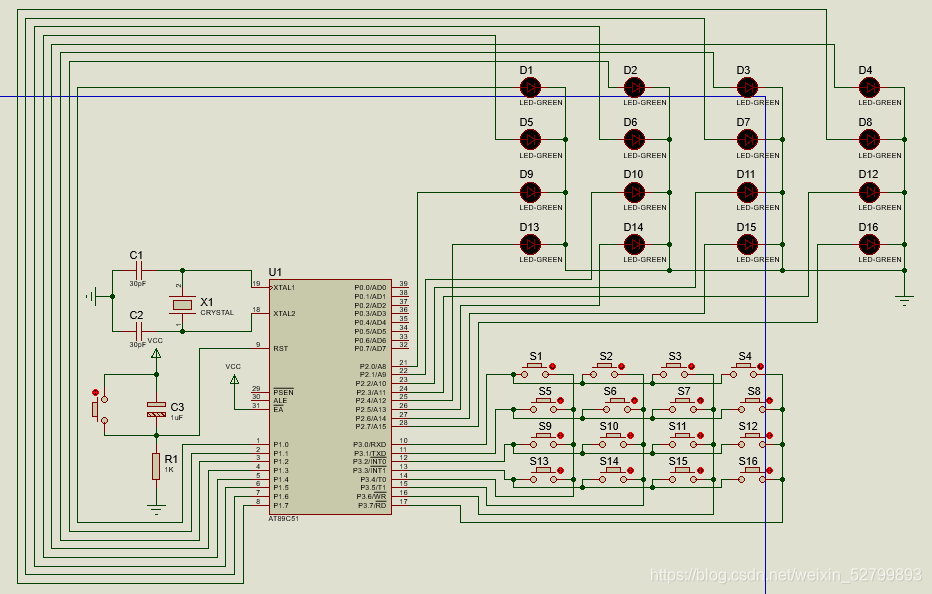The height and width of the screenshot is (594, 932).
Task: Click the P1.7 pin label
Action: coord(281,505)
